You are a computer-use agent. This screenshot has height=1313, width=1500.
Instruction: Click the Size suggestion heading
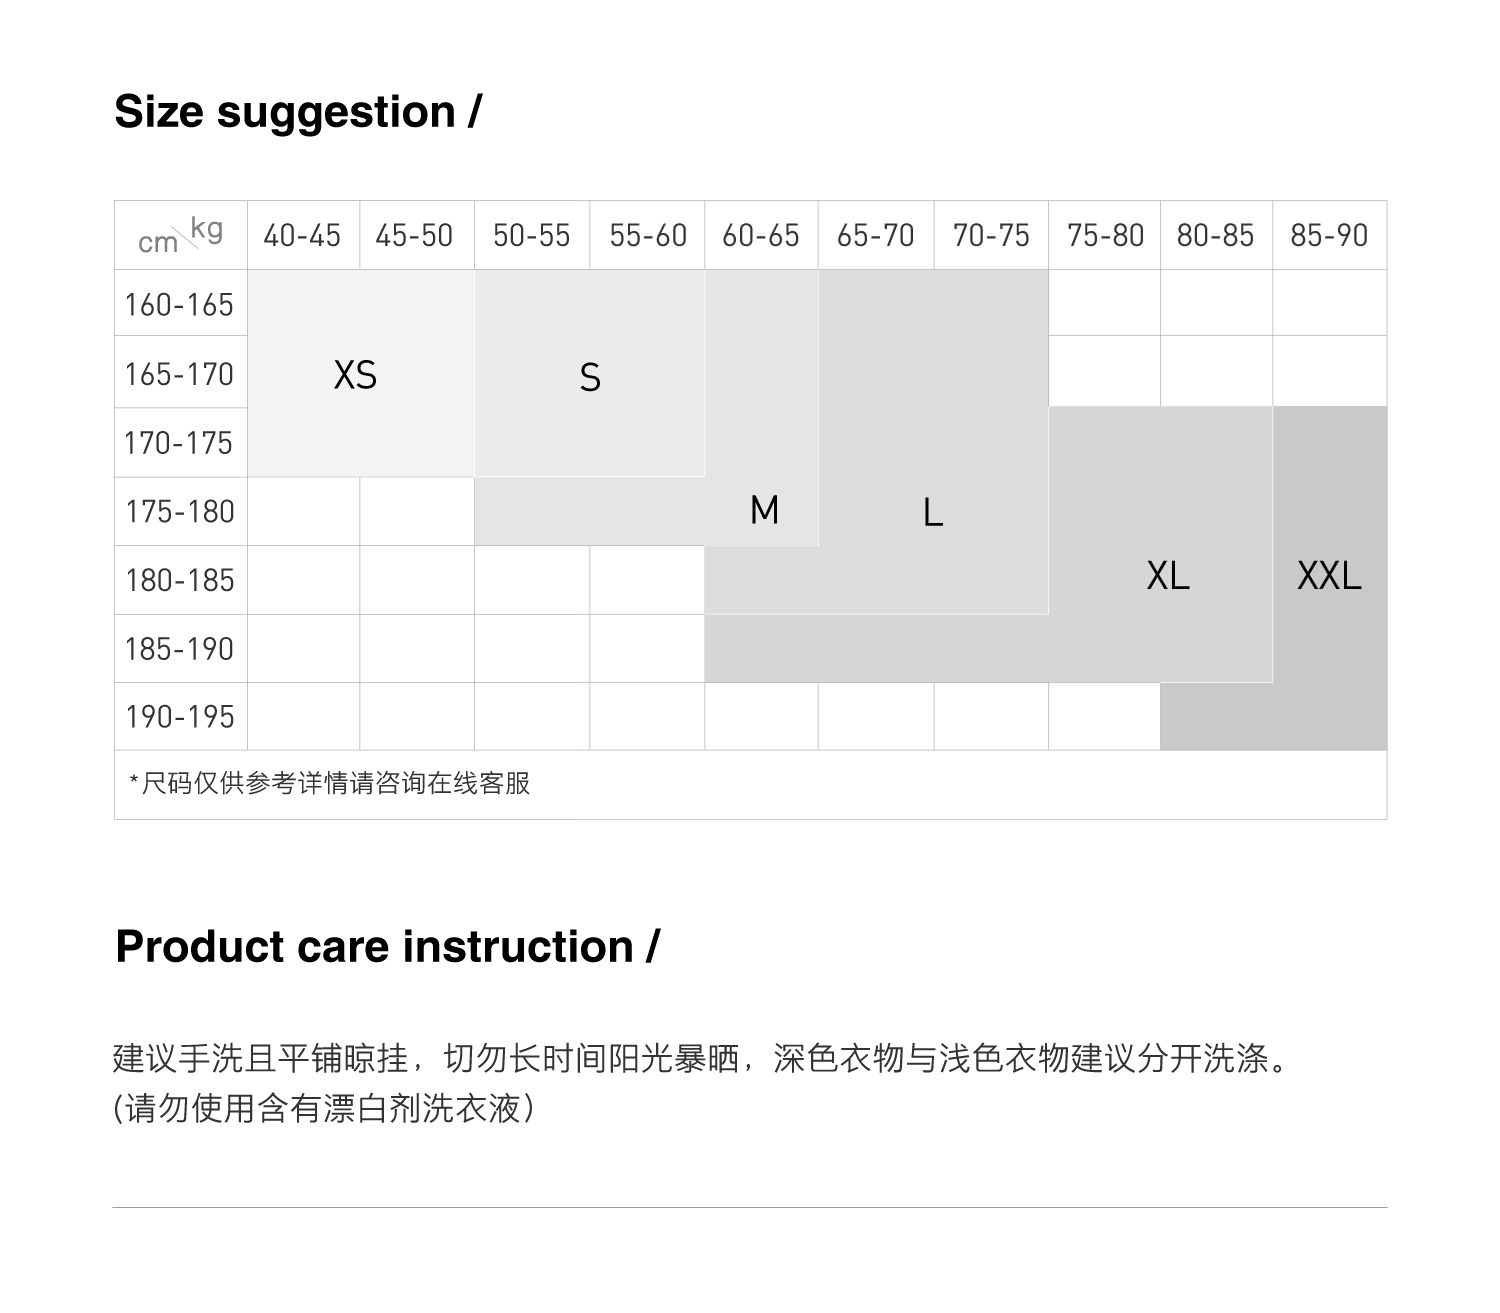pos(297,111)
